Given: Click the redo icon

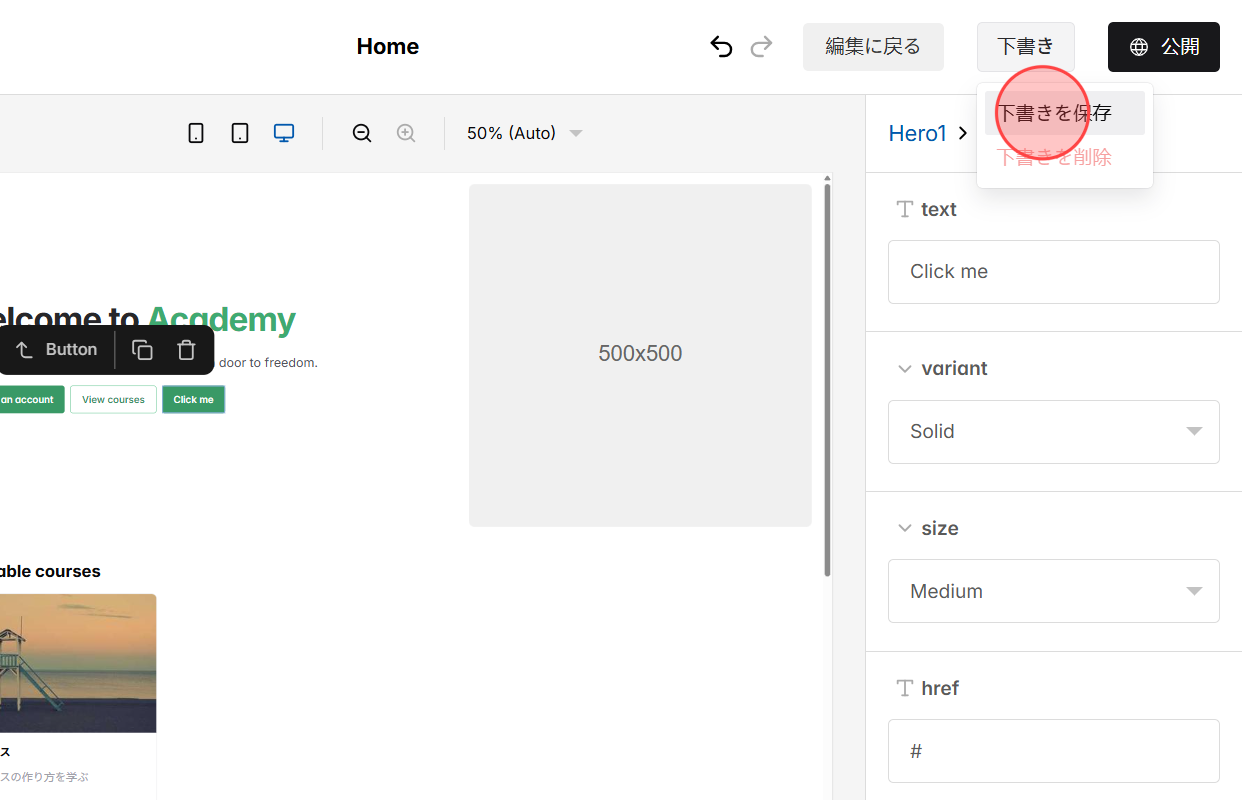Looking at the screenshot, I should click(761, 46).
